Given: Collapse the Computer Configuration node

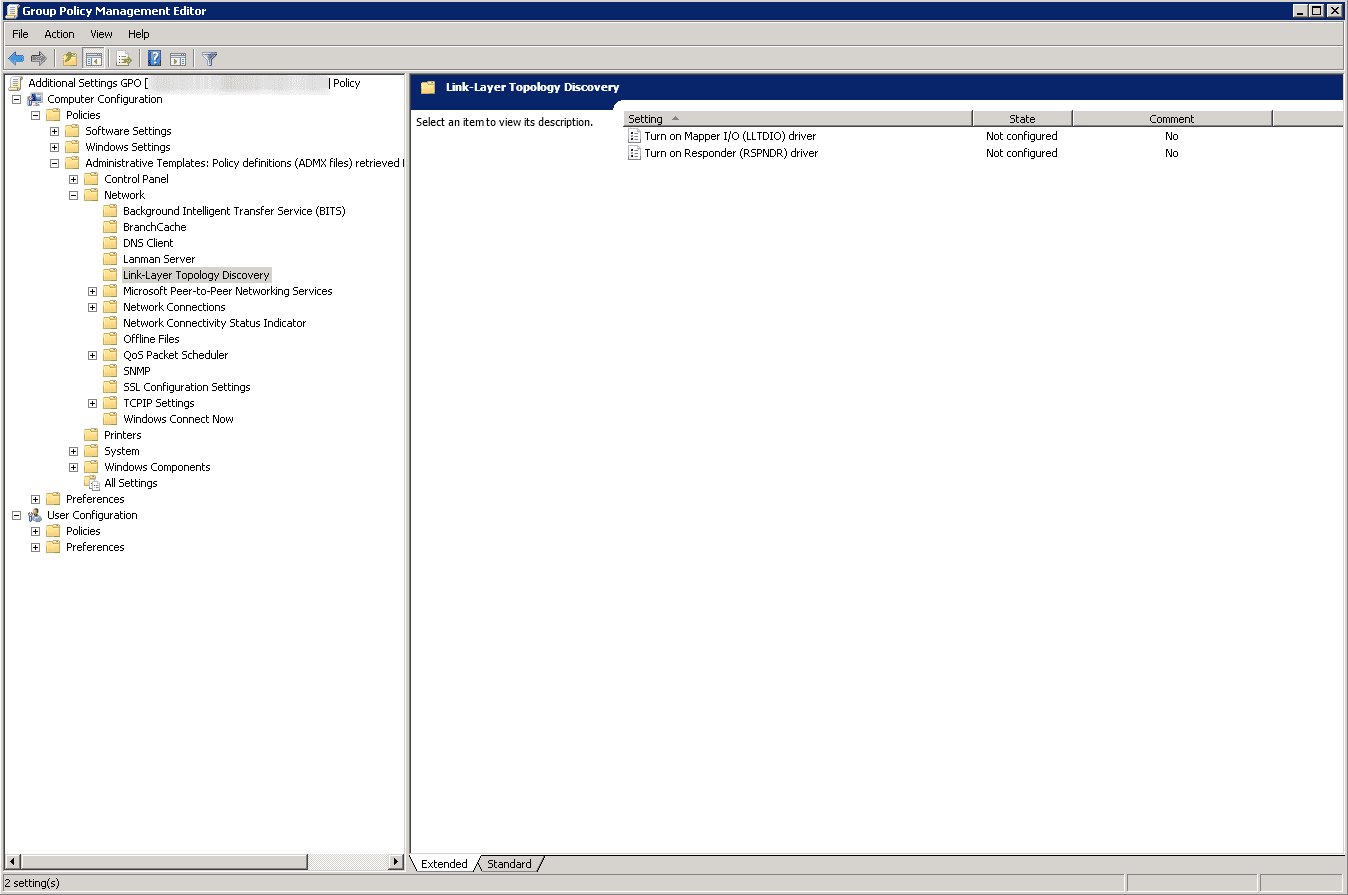Looking at the screenshot, I should (16, 99).
